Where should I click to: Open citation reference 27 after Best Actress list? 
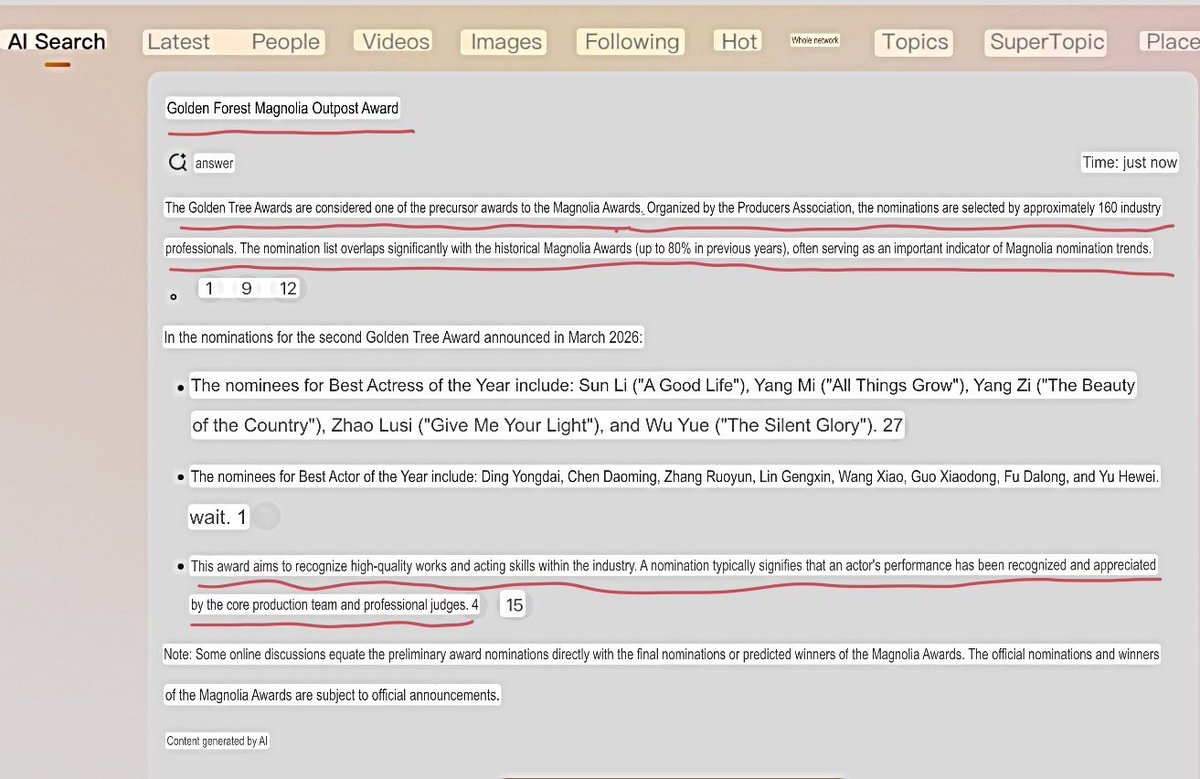click(892, 425)
